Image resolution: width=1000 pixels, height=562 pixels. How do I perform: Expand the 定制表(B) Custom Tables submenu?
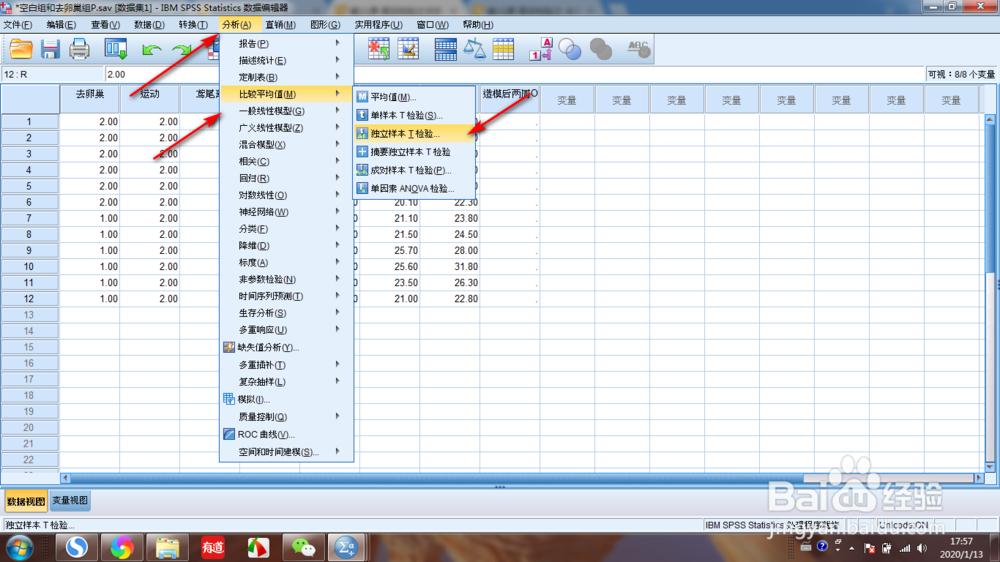click(286, 77)
